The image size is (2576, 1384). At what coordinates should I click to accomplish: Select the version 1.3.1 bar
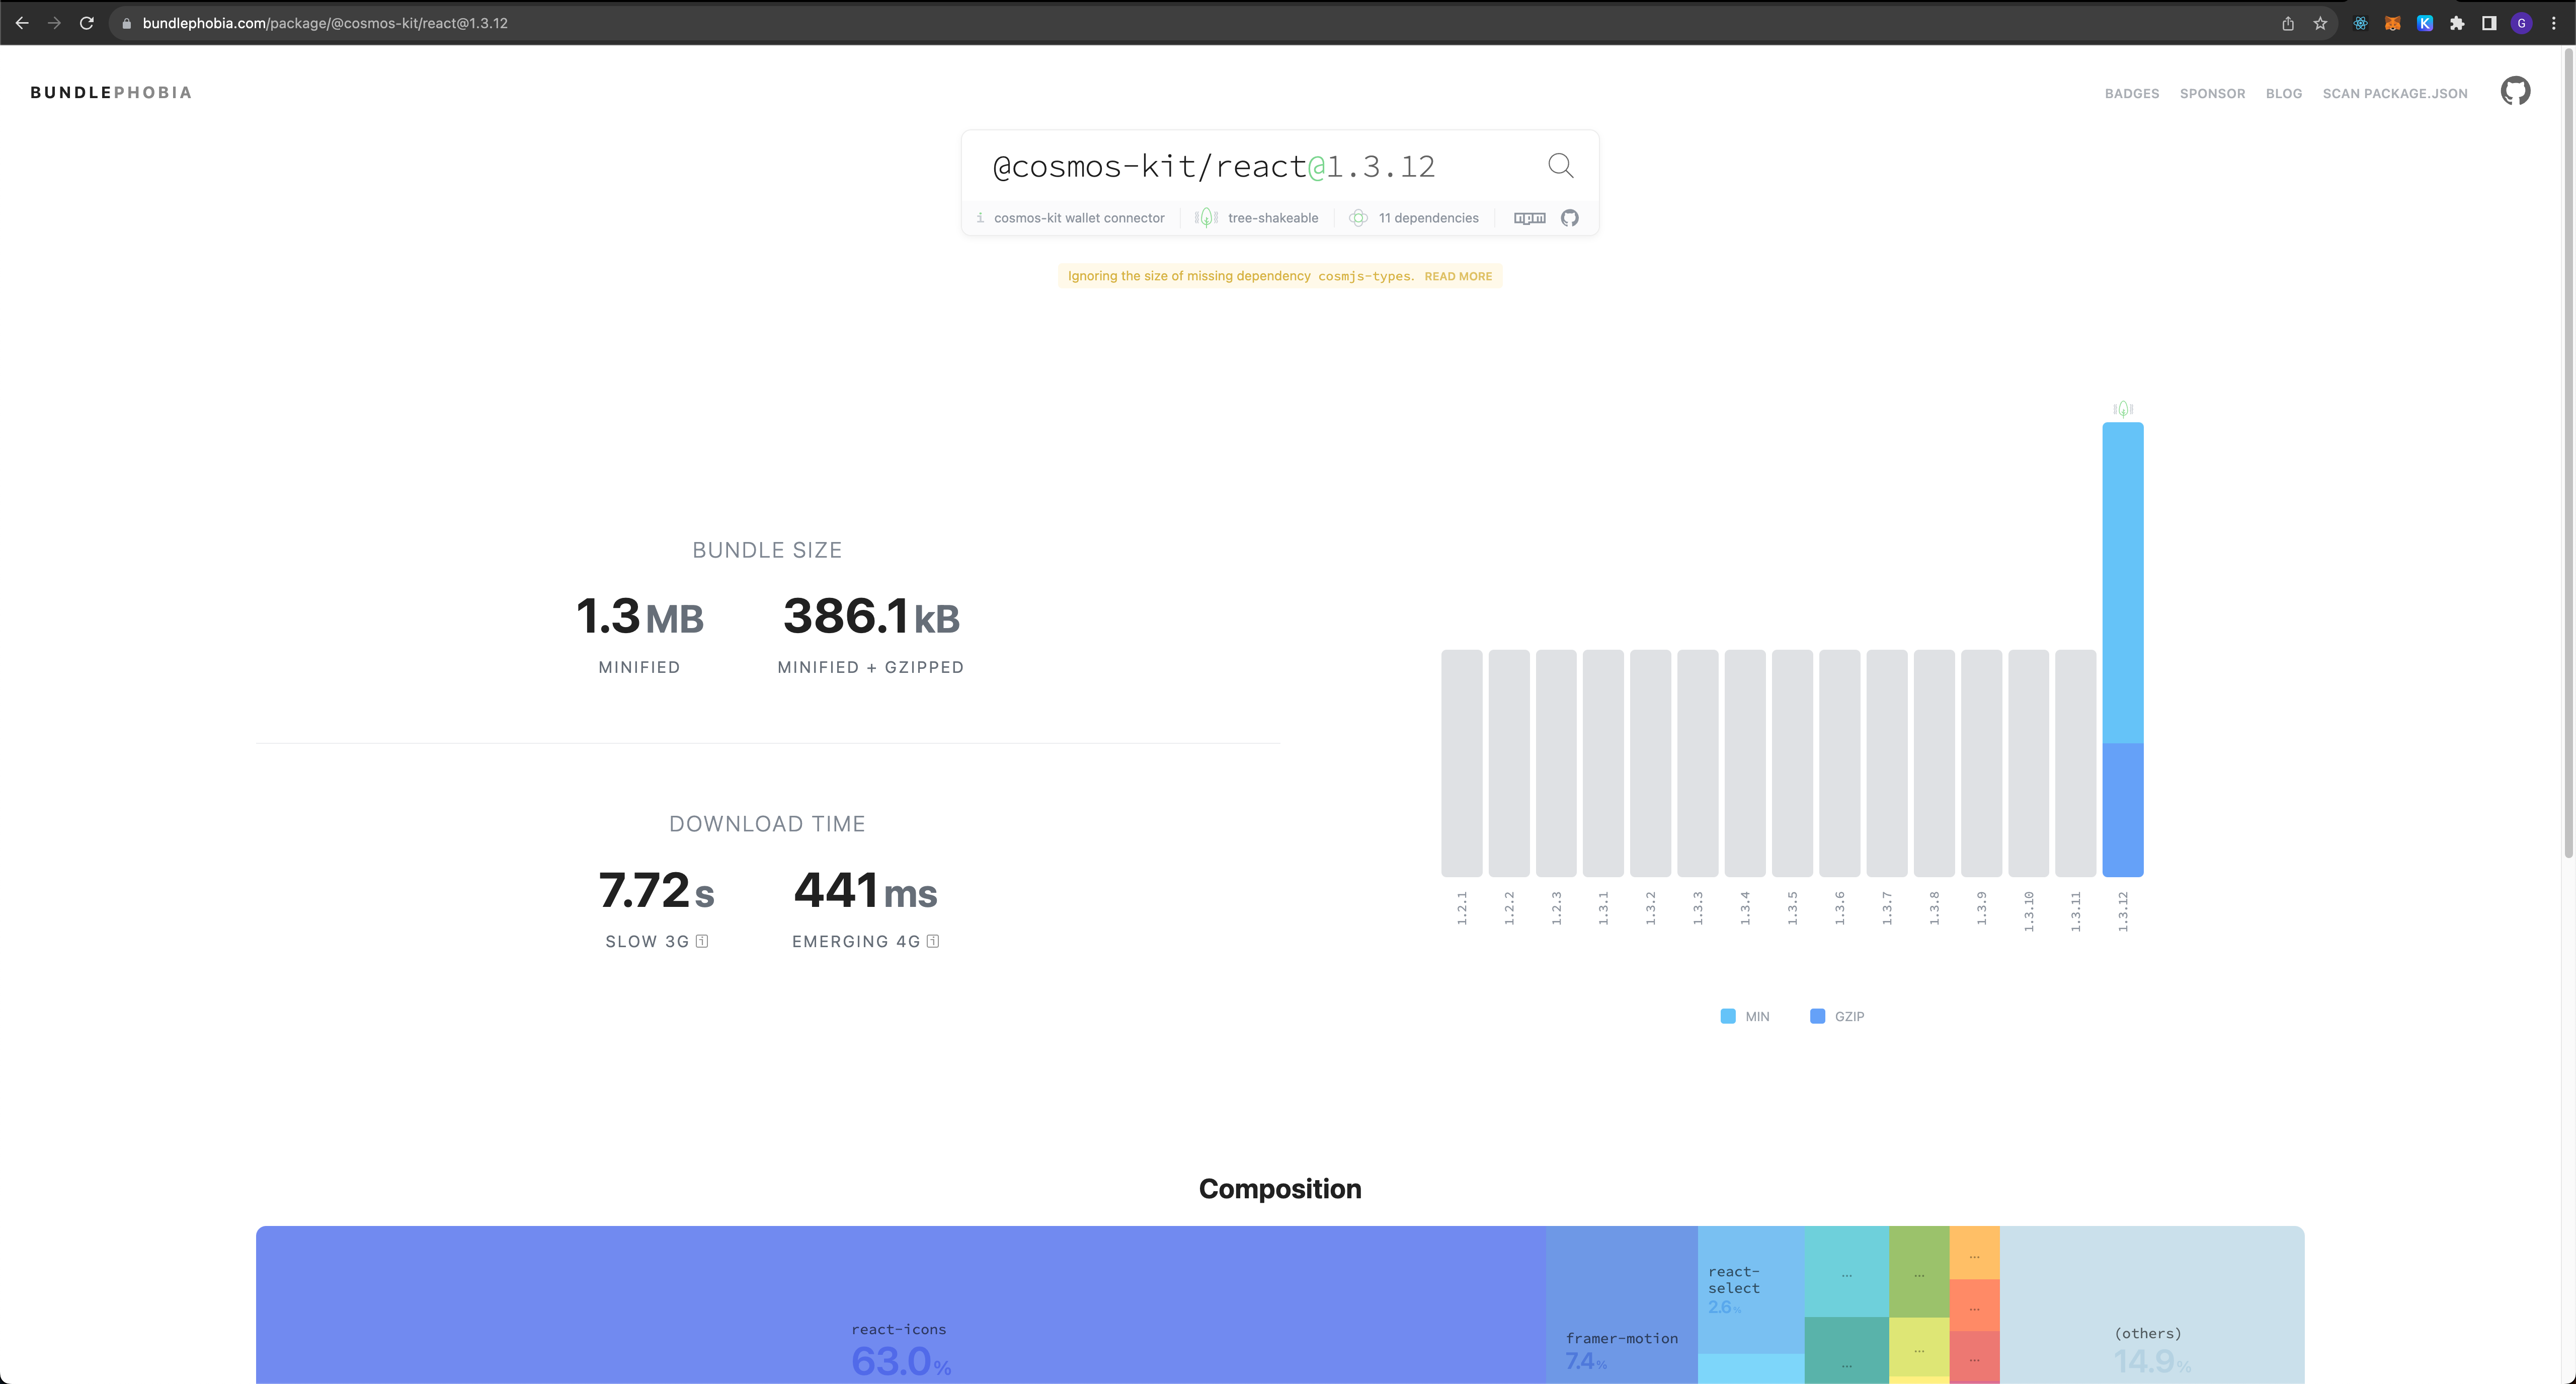[1603, 763]
